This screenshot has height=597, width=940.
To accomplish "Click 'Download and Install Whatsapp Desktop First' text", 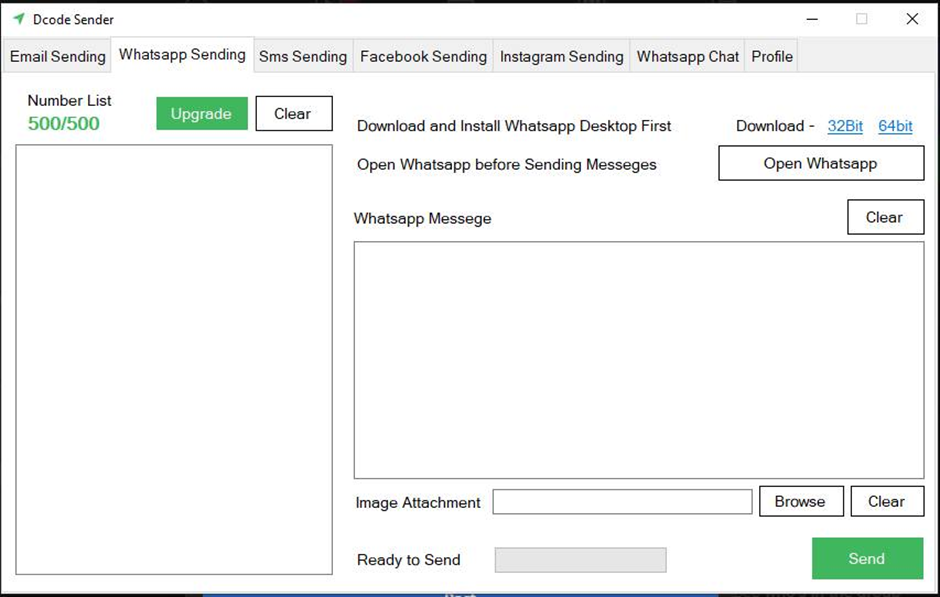I will click(x=514, y=126).
